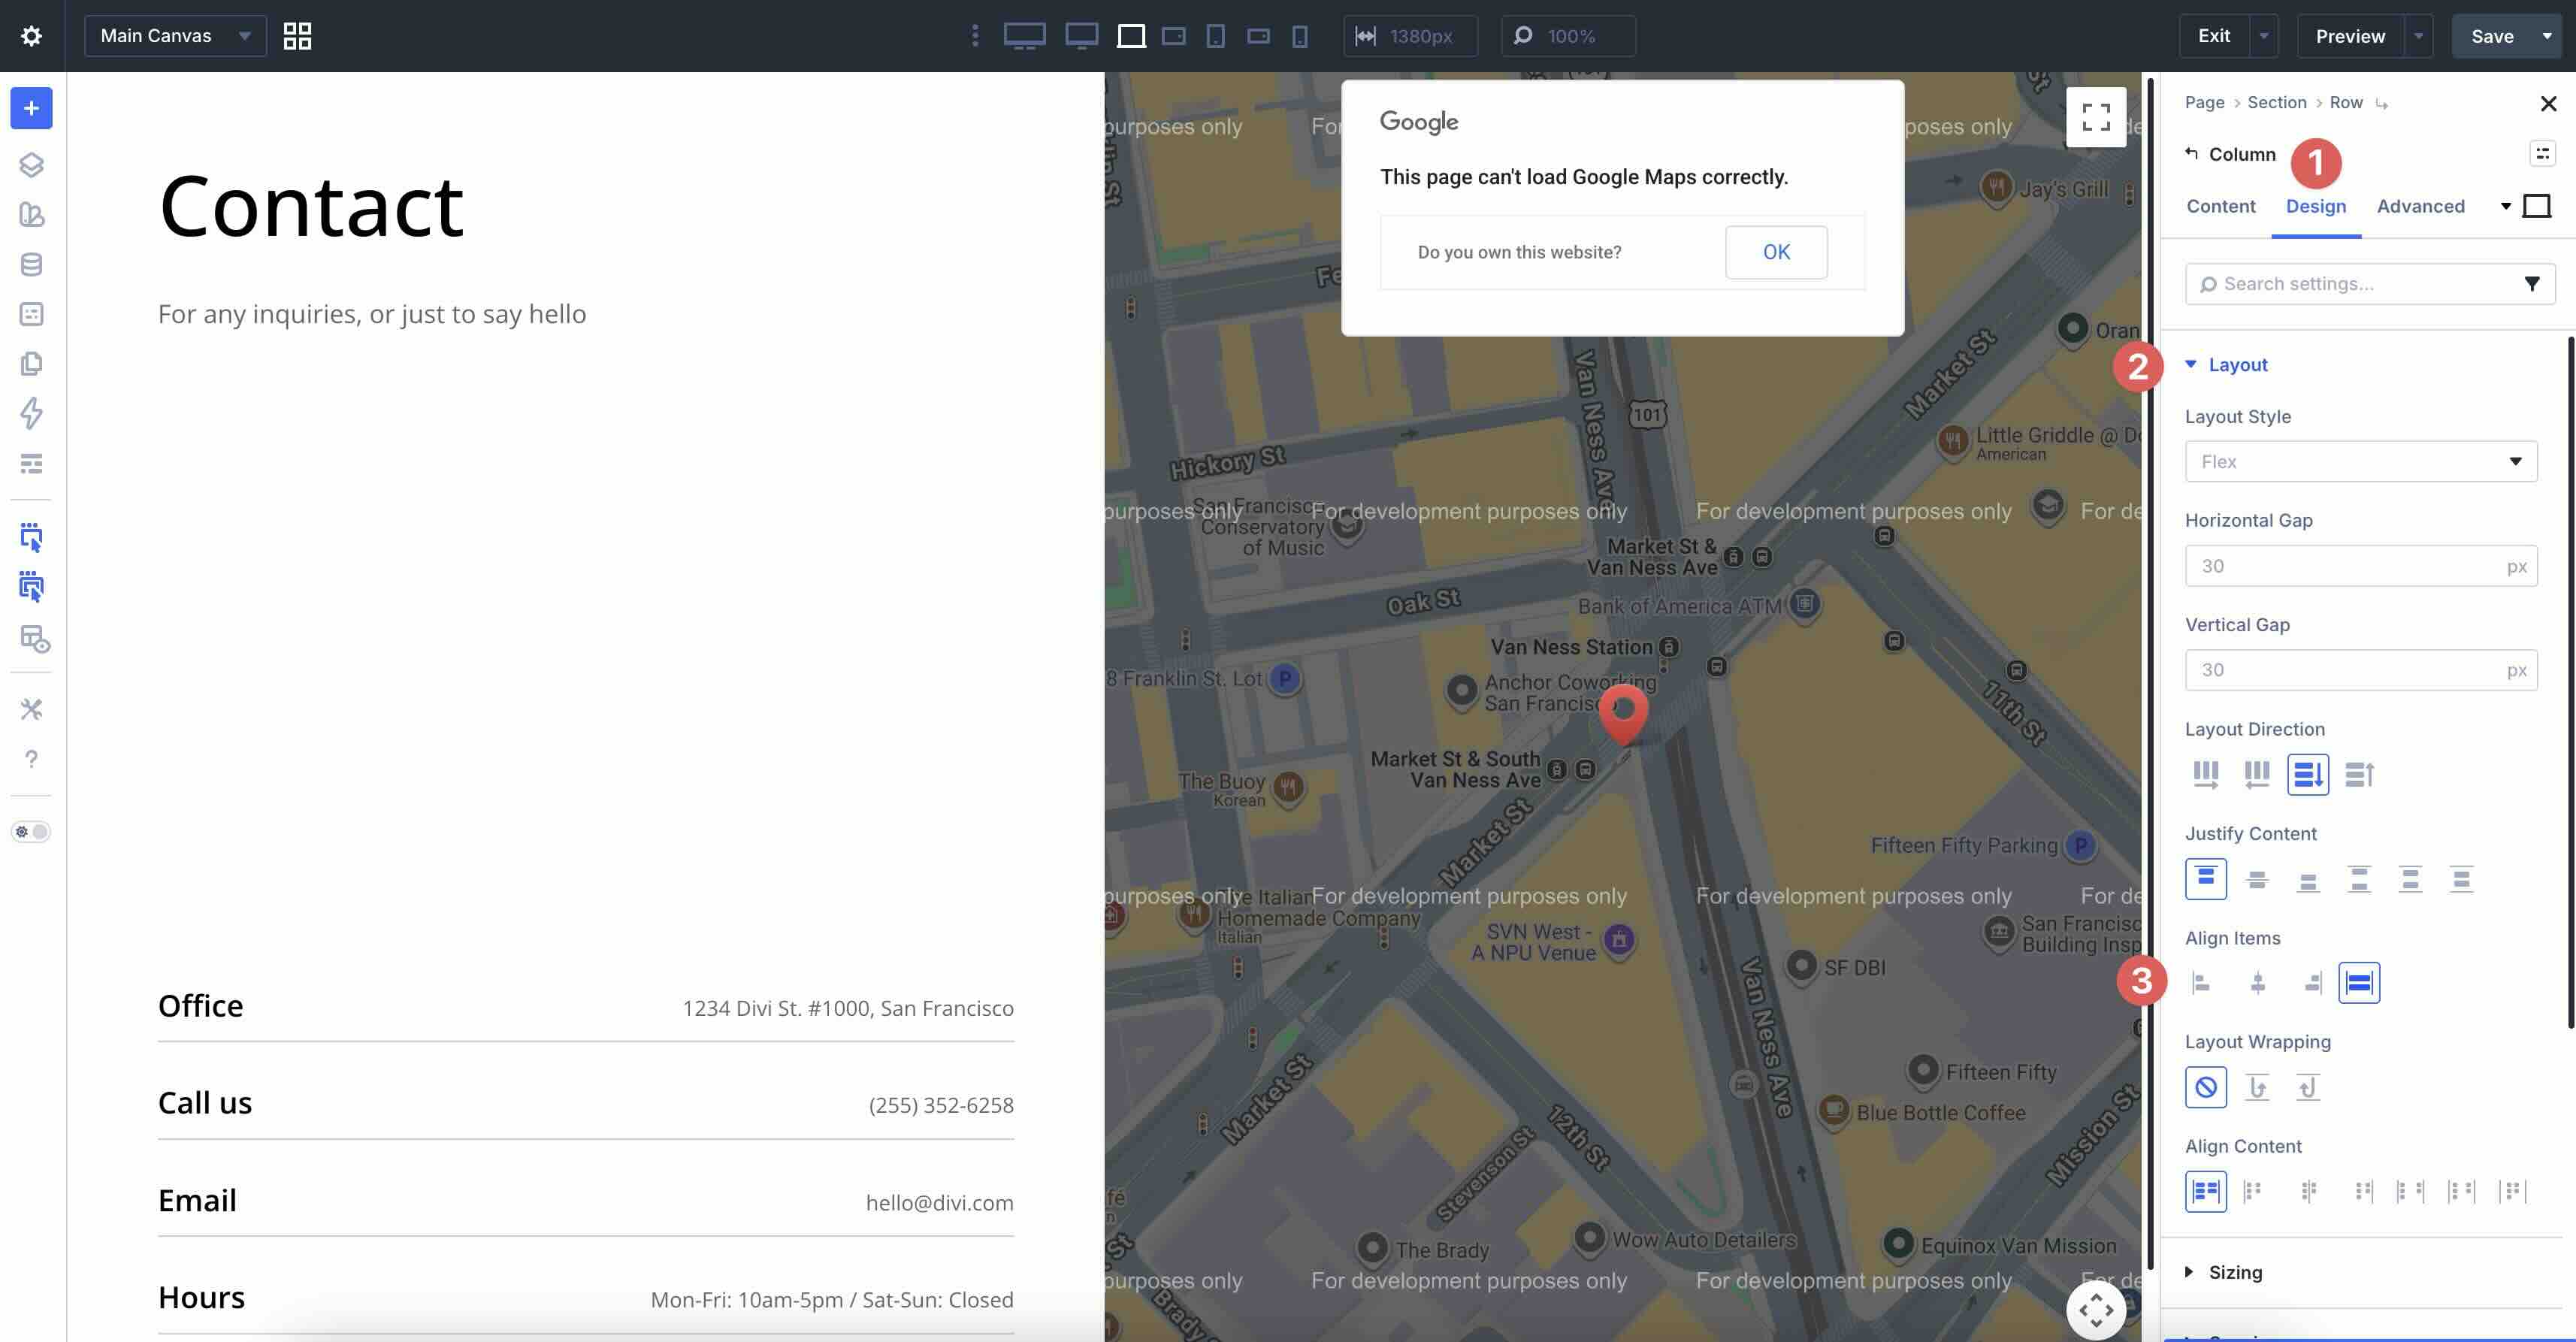Select flex-start under Justify Content
The image size is (2576, 1342).
(x=2206, y=878)
